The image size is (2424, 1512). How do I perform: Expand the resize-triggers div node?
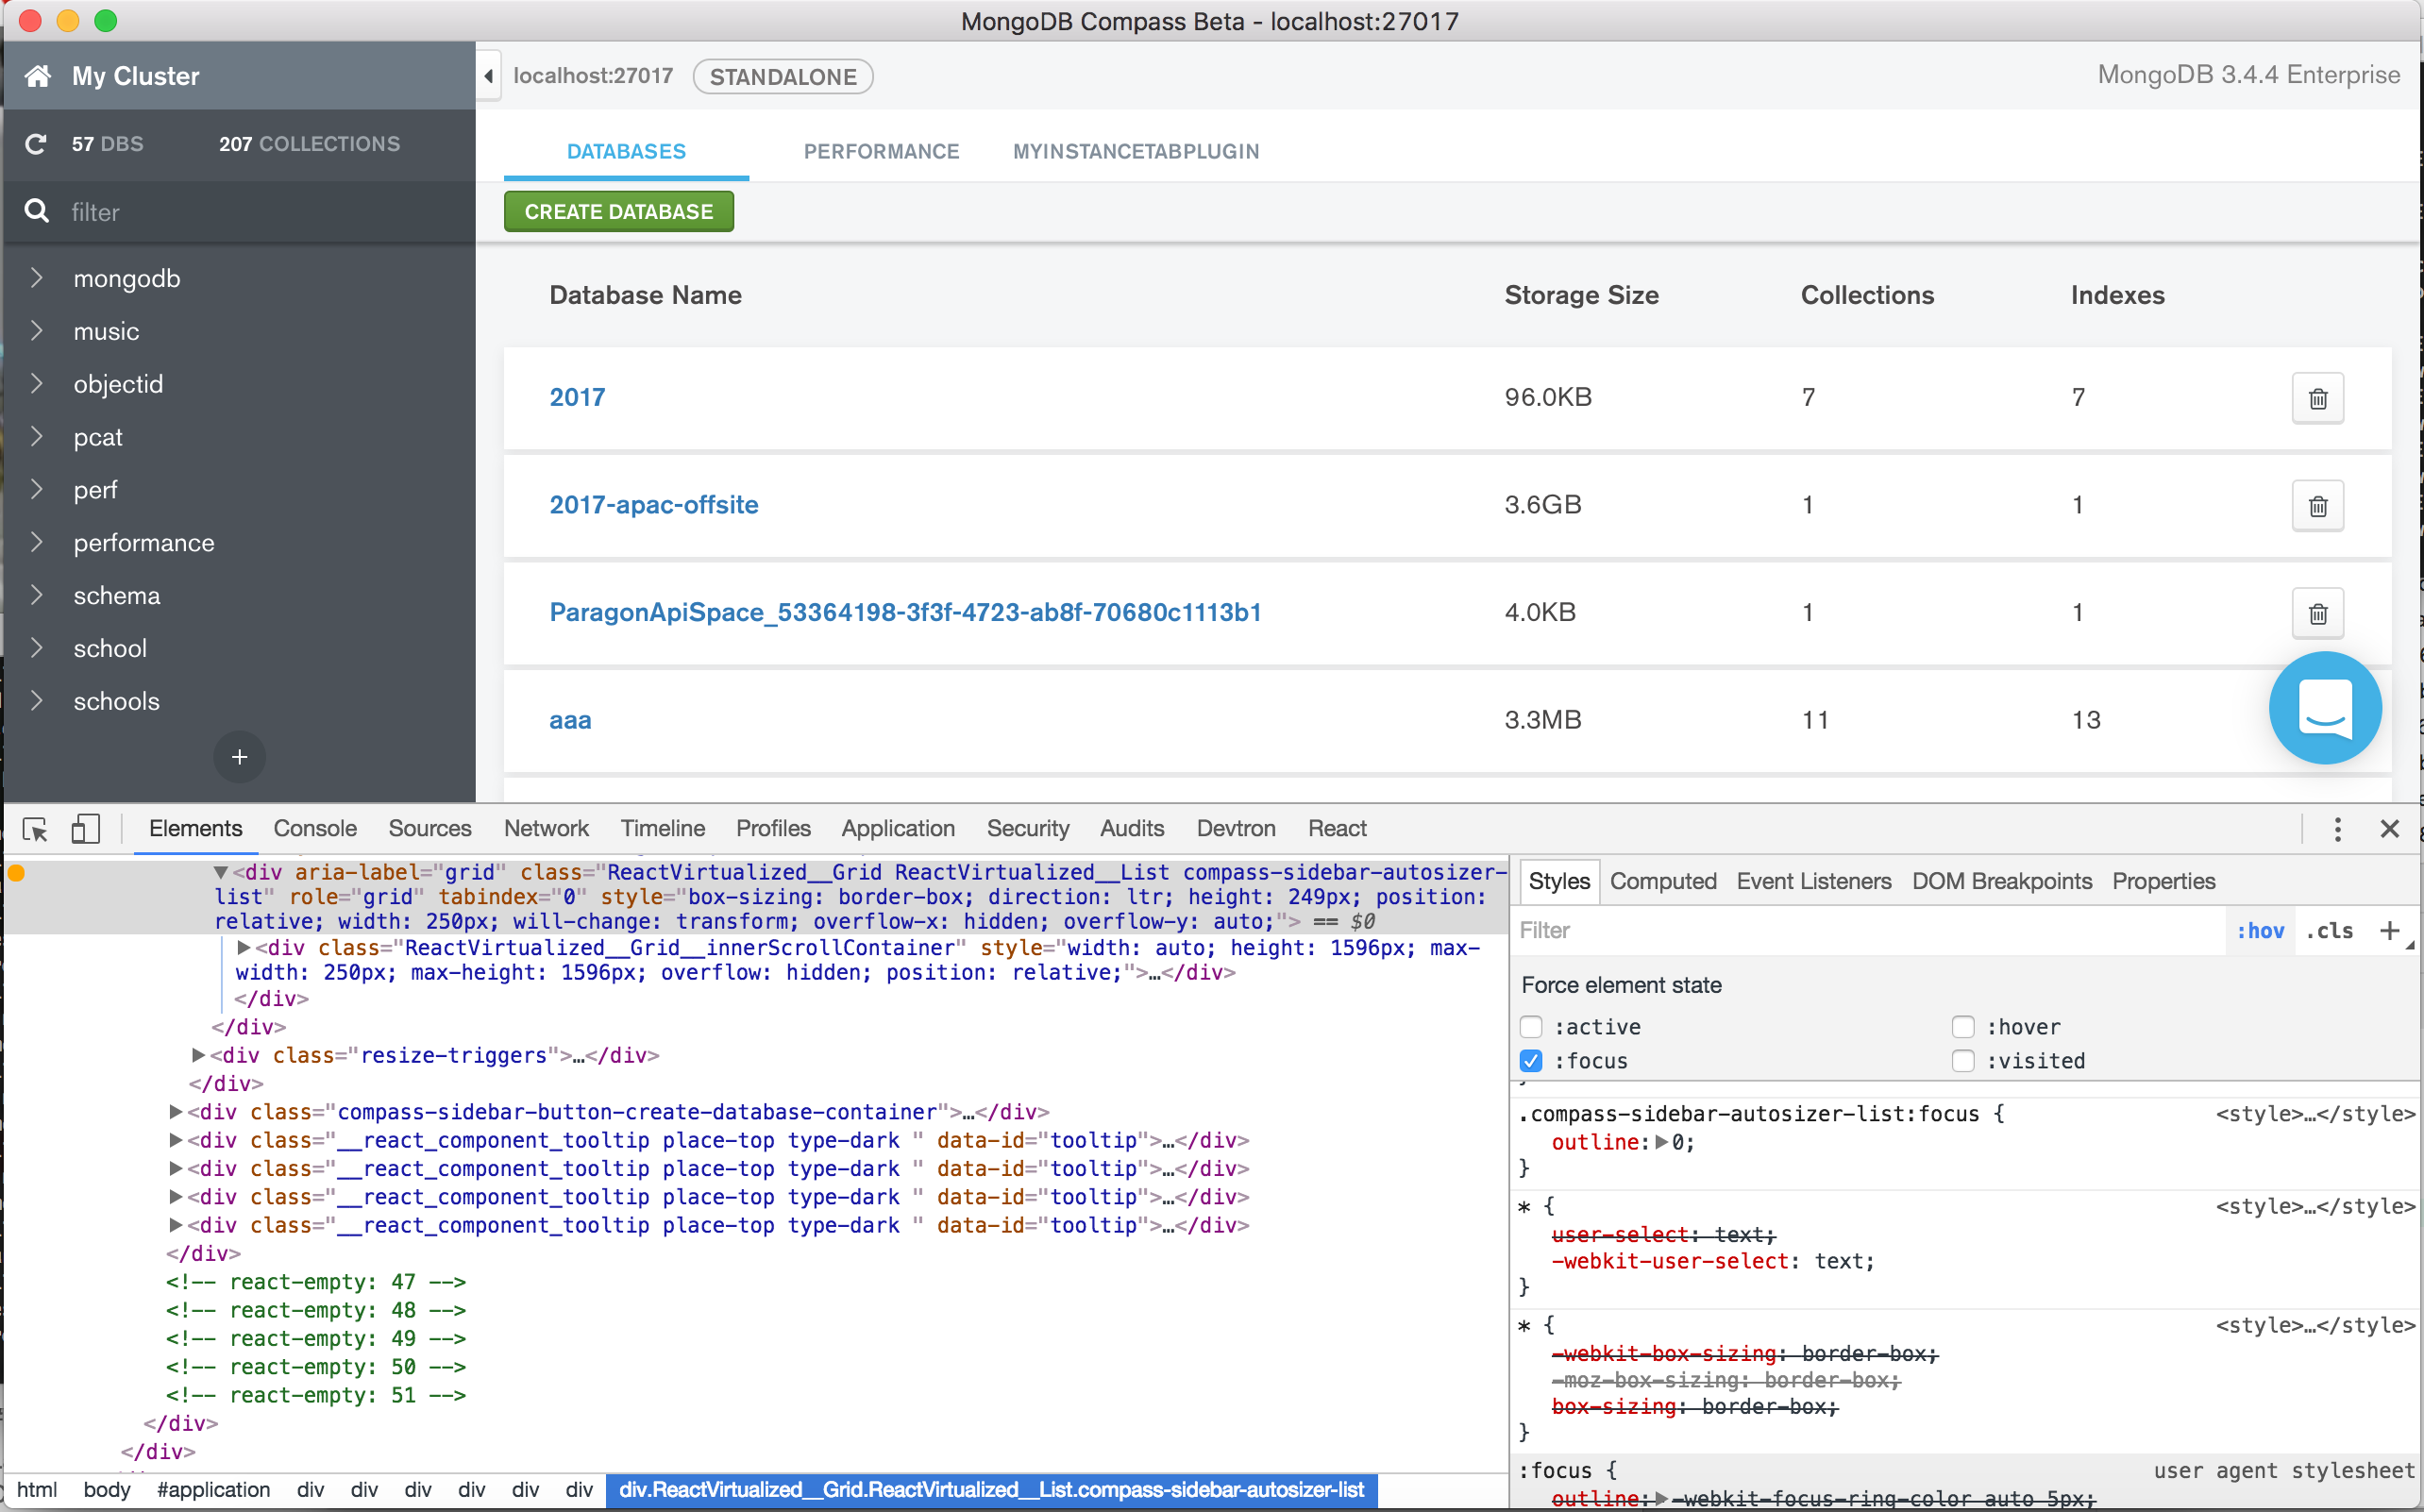[198, 1055]
